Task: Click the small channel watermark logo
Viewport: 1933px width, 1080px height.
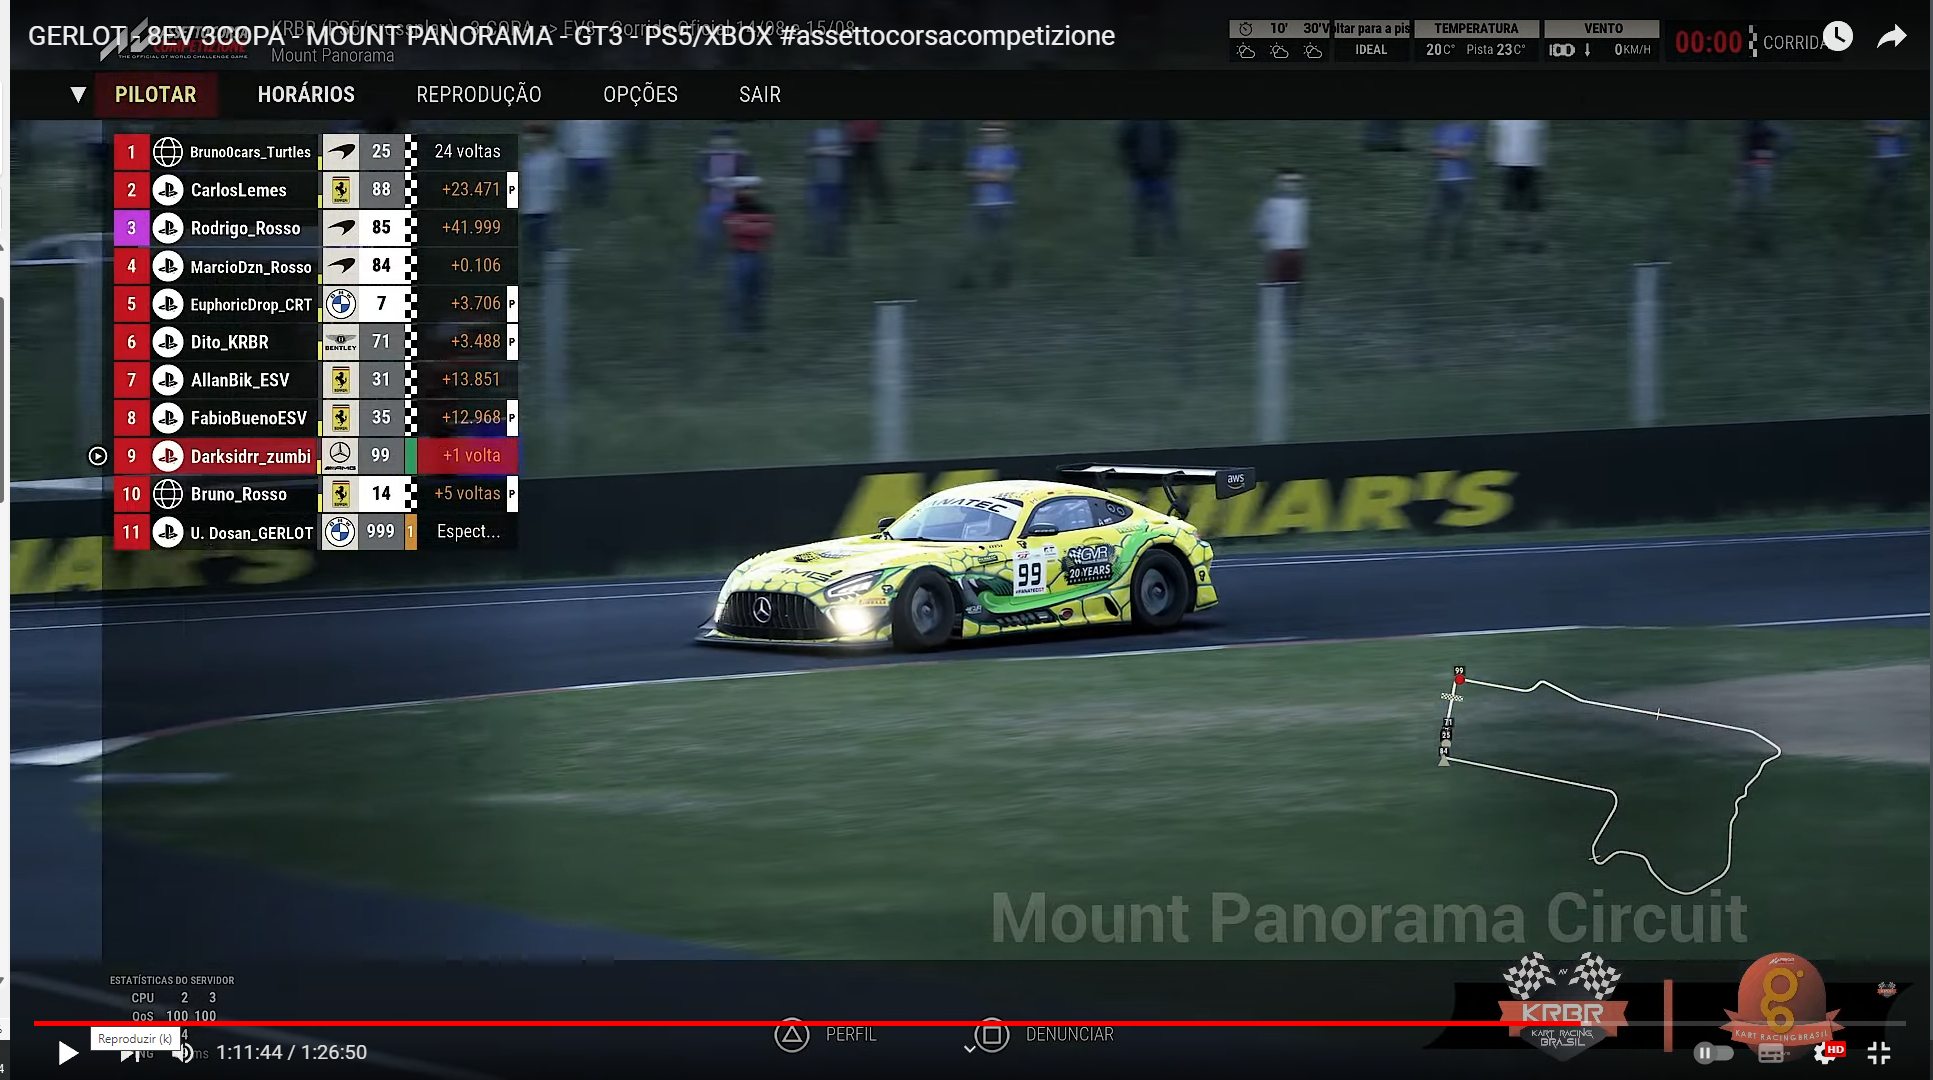Action: [1886, 989]
